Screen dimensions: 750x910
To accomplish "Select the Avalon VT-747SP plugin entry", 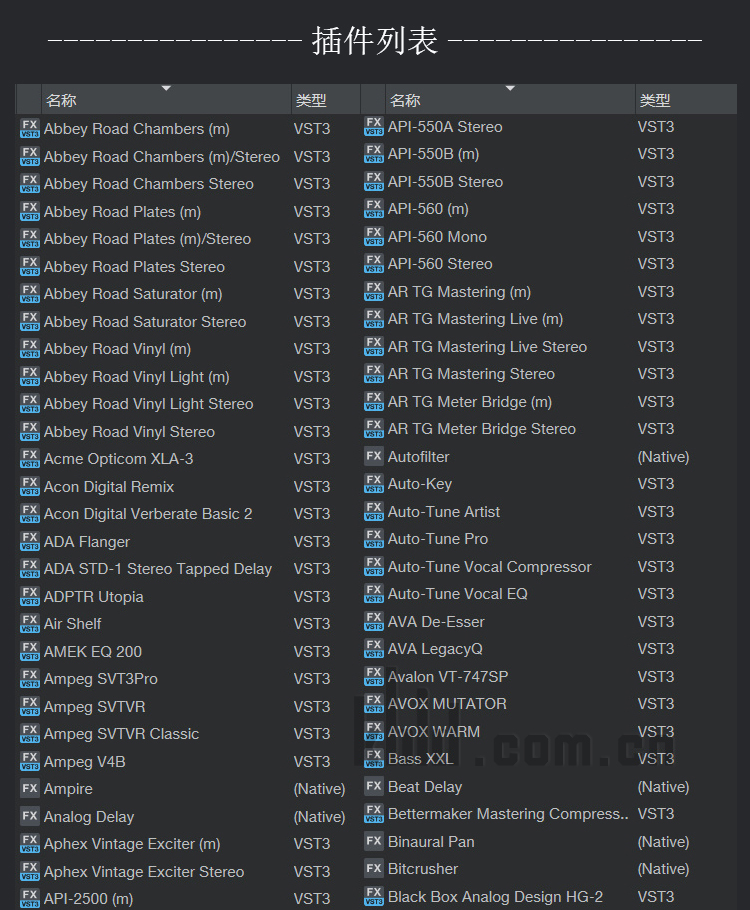I will [447, 677].
